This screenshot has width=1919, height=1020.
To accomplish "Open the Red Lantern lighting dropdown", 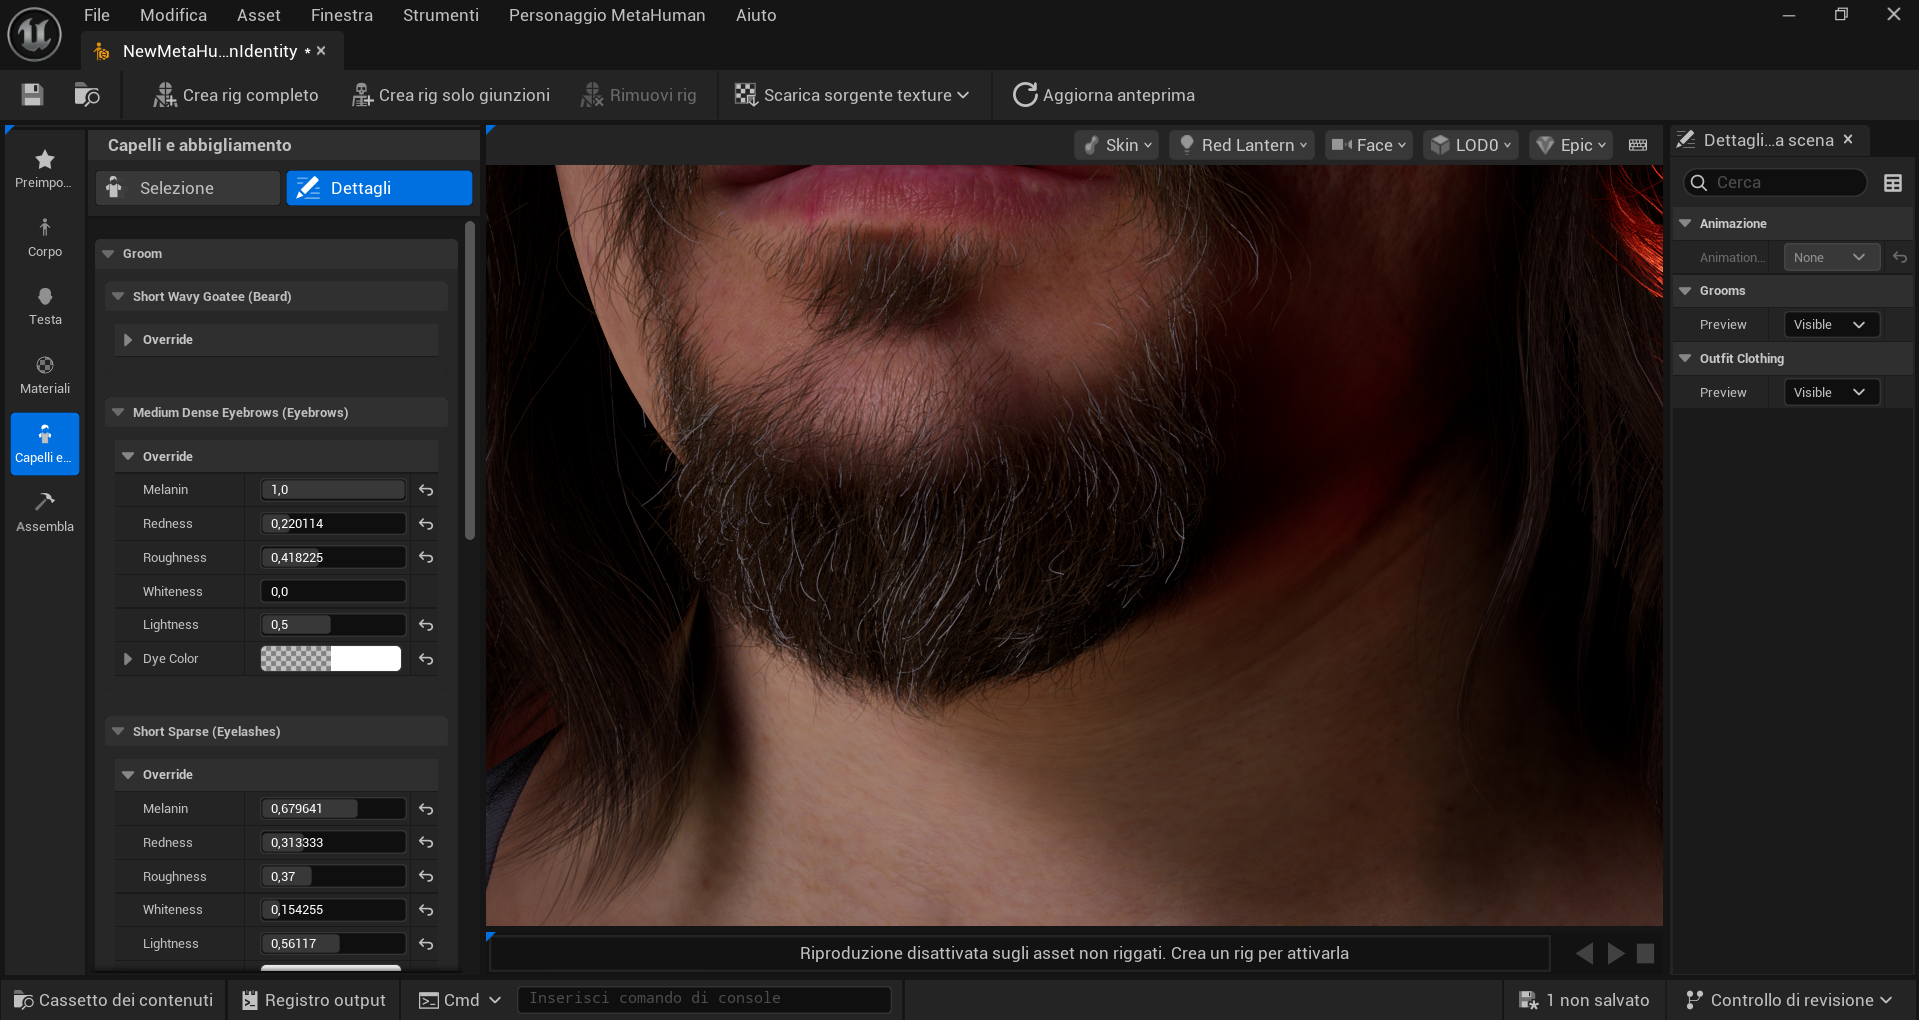I will click(1241, 145).
